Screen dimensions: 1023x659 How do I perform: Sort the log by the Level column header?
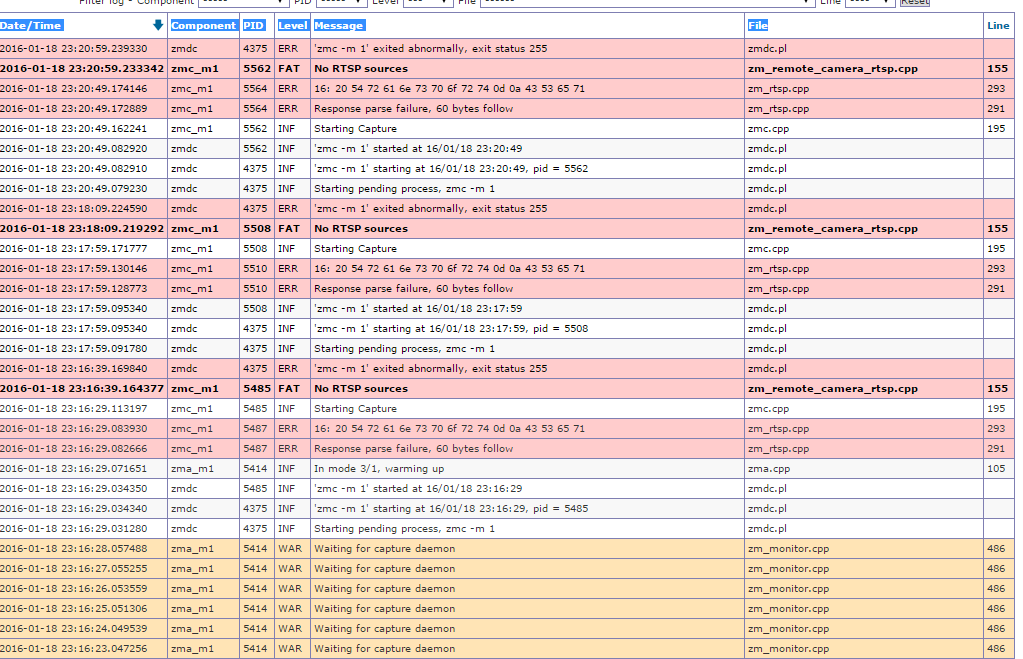(x=292, y=25)
